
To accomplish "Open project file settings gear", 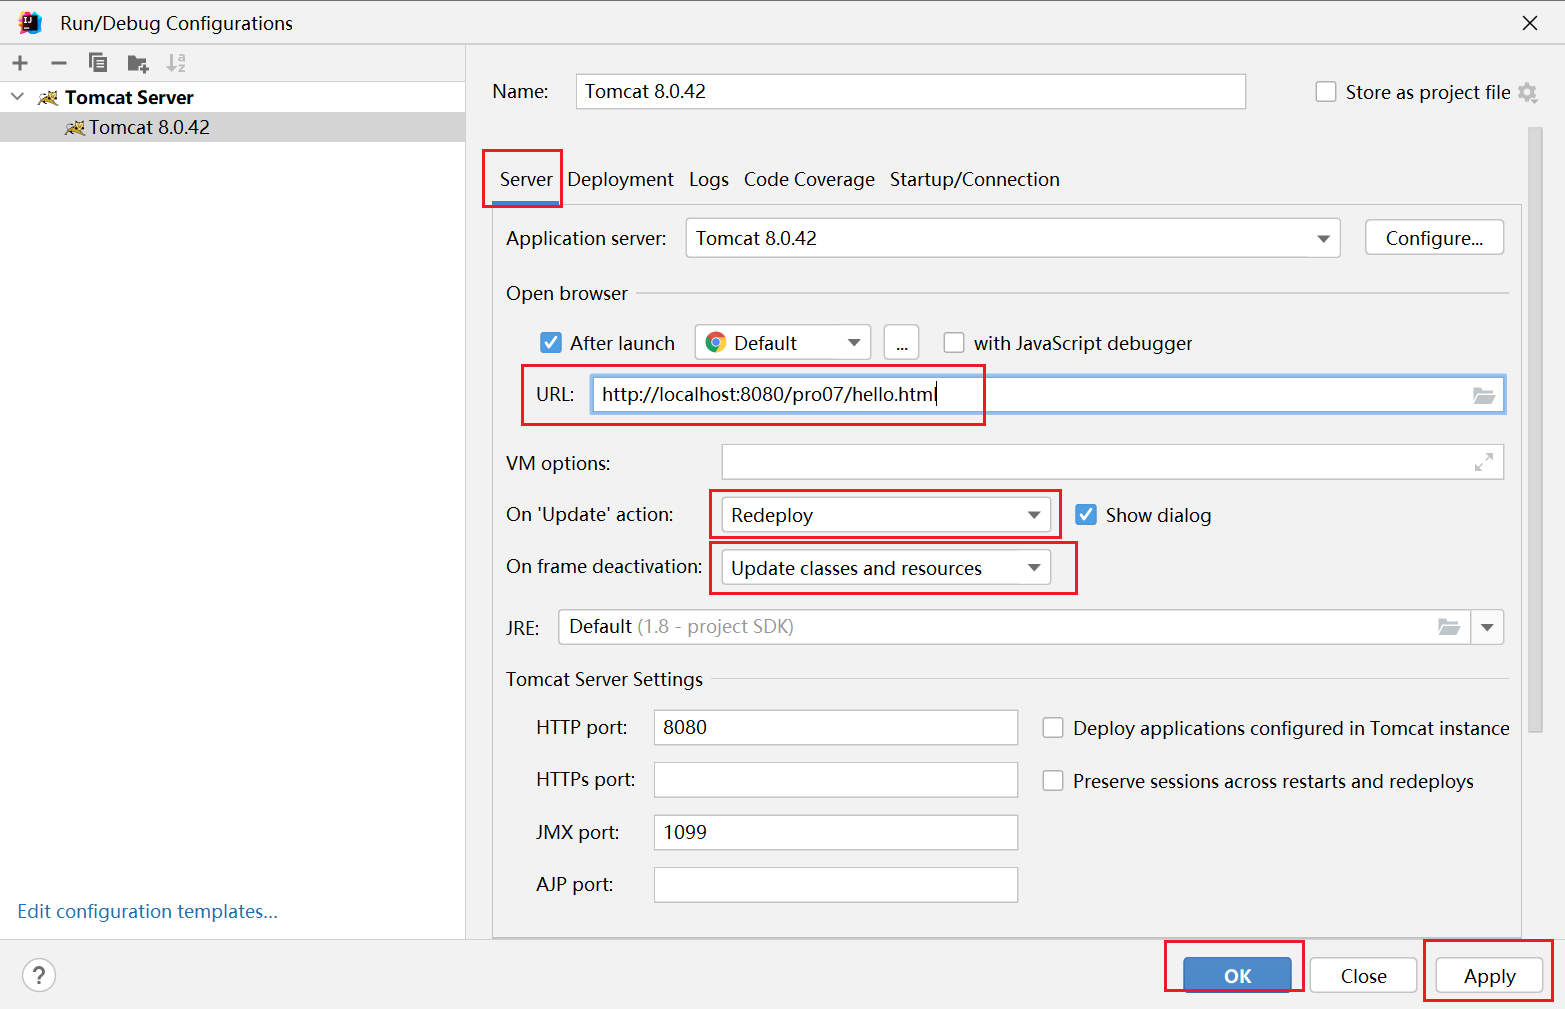I will tap(1527, 92).
